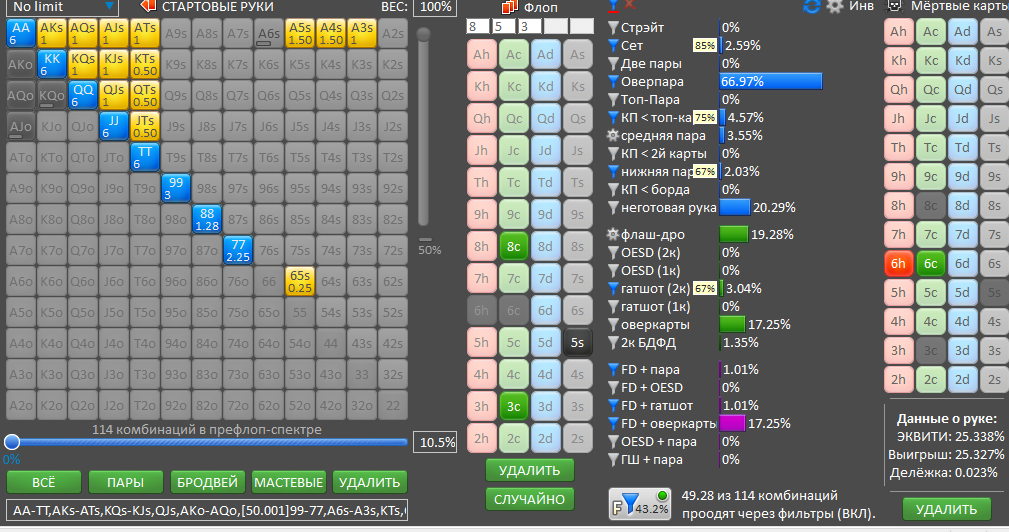Open settings via gear icon near Инв
Screen dimensions: 1009x532
tap(835, 6)
